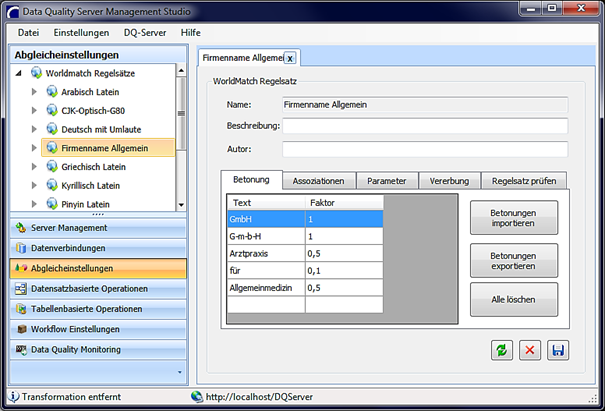Select the Arztpraxis text cell
This screenshot has width=605, height=411.
266,254
